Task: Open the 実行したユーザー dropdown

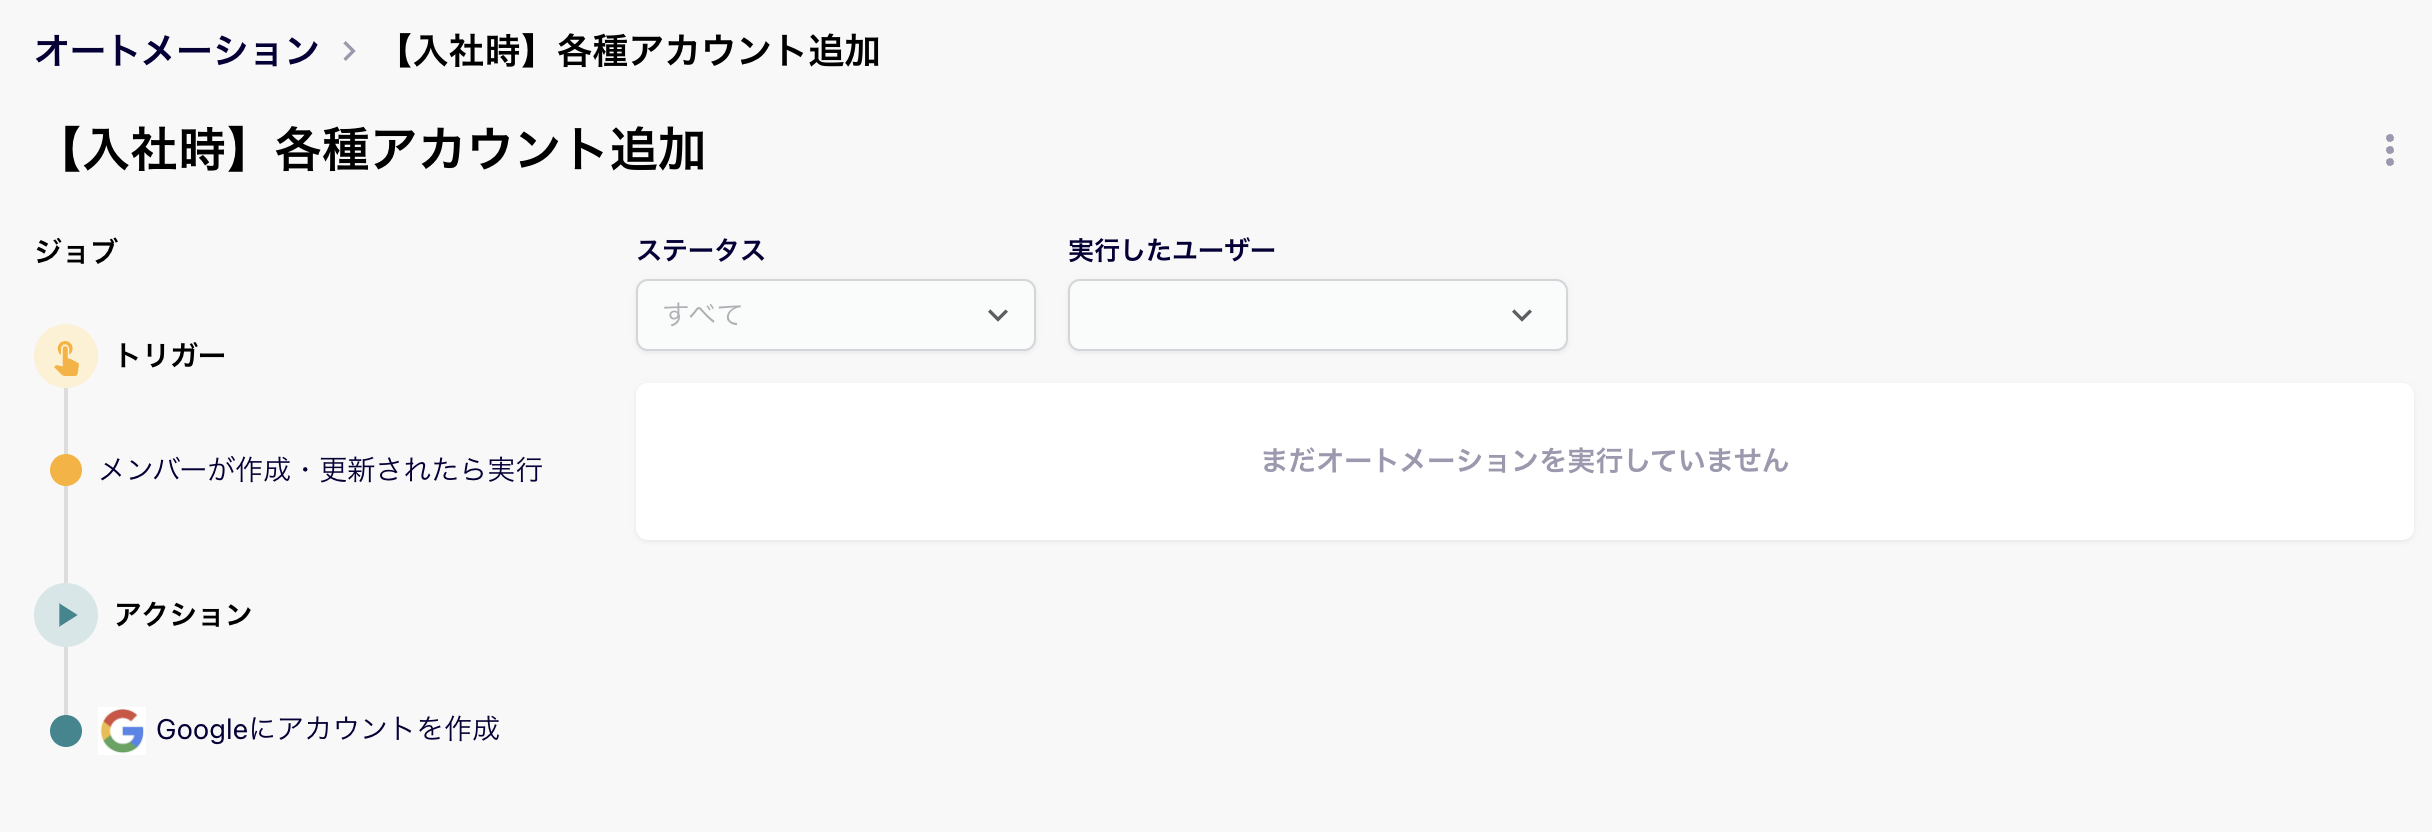Action: (x=1316, y=315)
